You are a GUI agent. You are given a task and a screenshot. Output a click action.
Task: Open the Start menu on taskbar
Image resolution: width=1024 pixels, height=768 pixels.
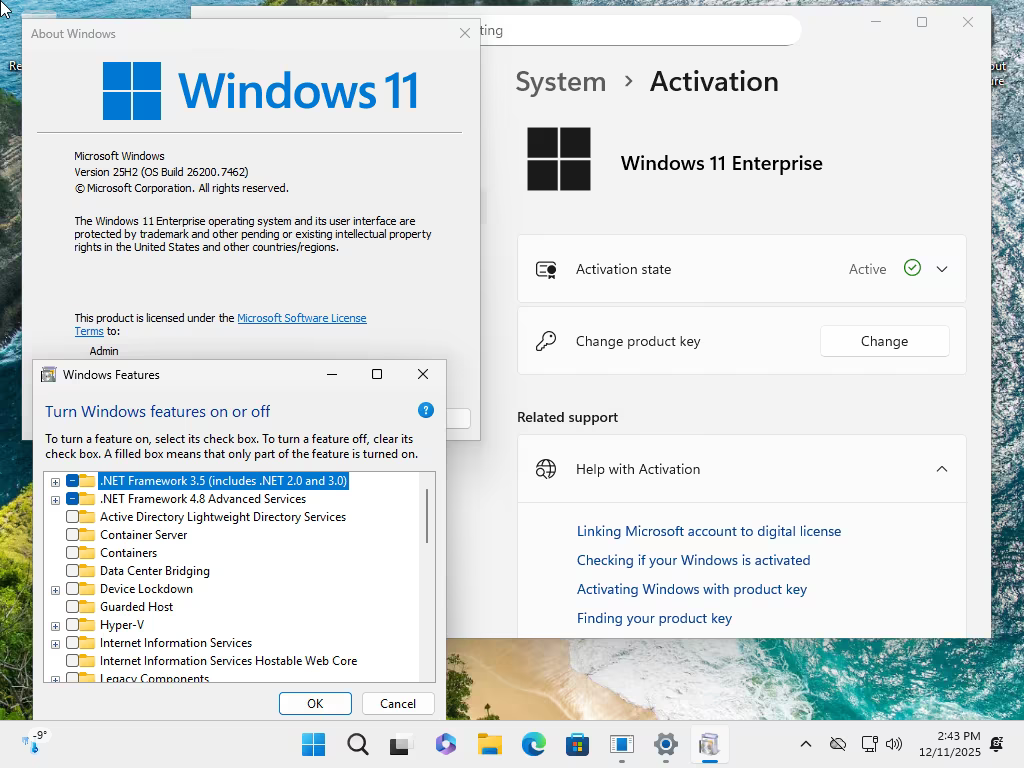point(313,744)
